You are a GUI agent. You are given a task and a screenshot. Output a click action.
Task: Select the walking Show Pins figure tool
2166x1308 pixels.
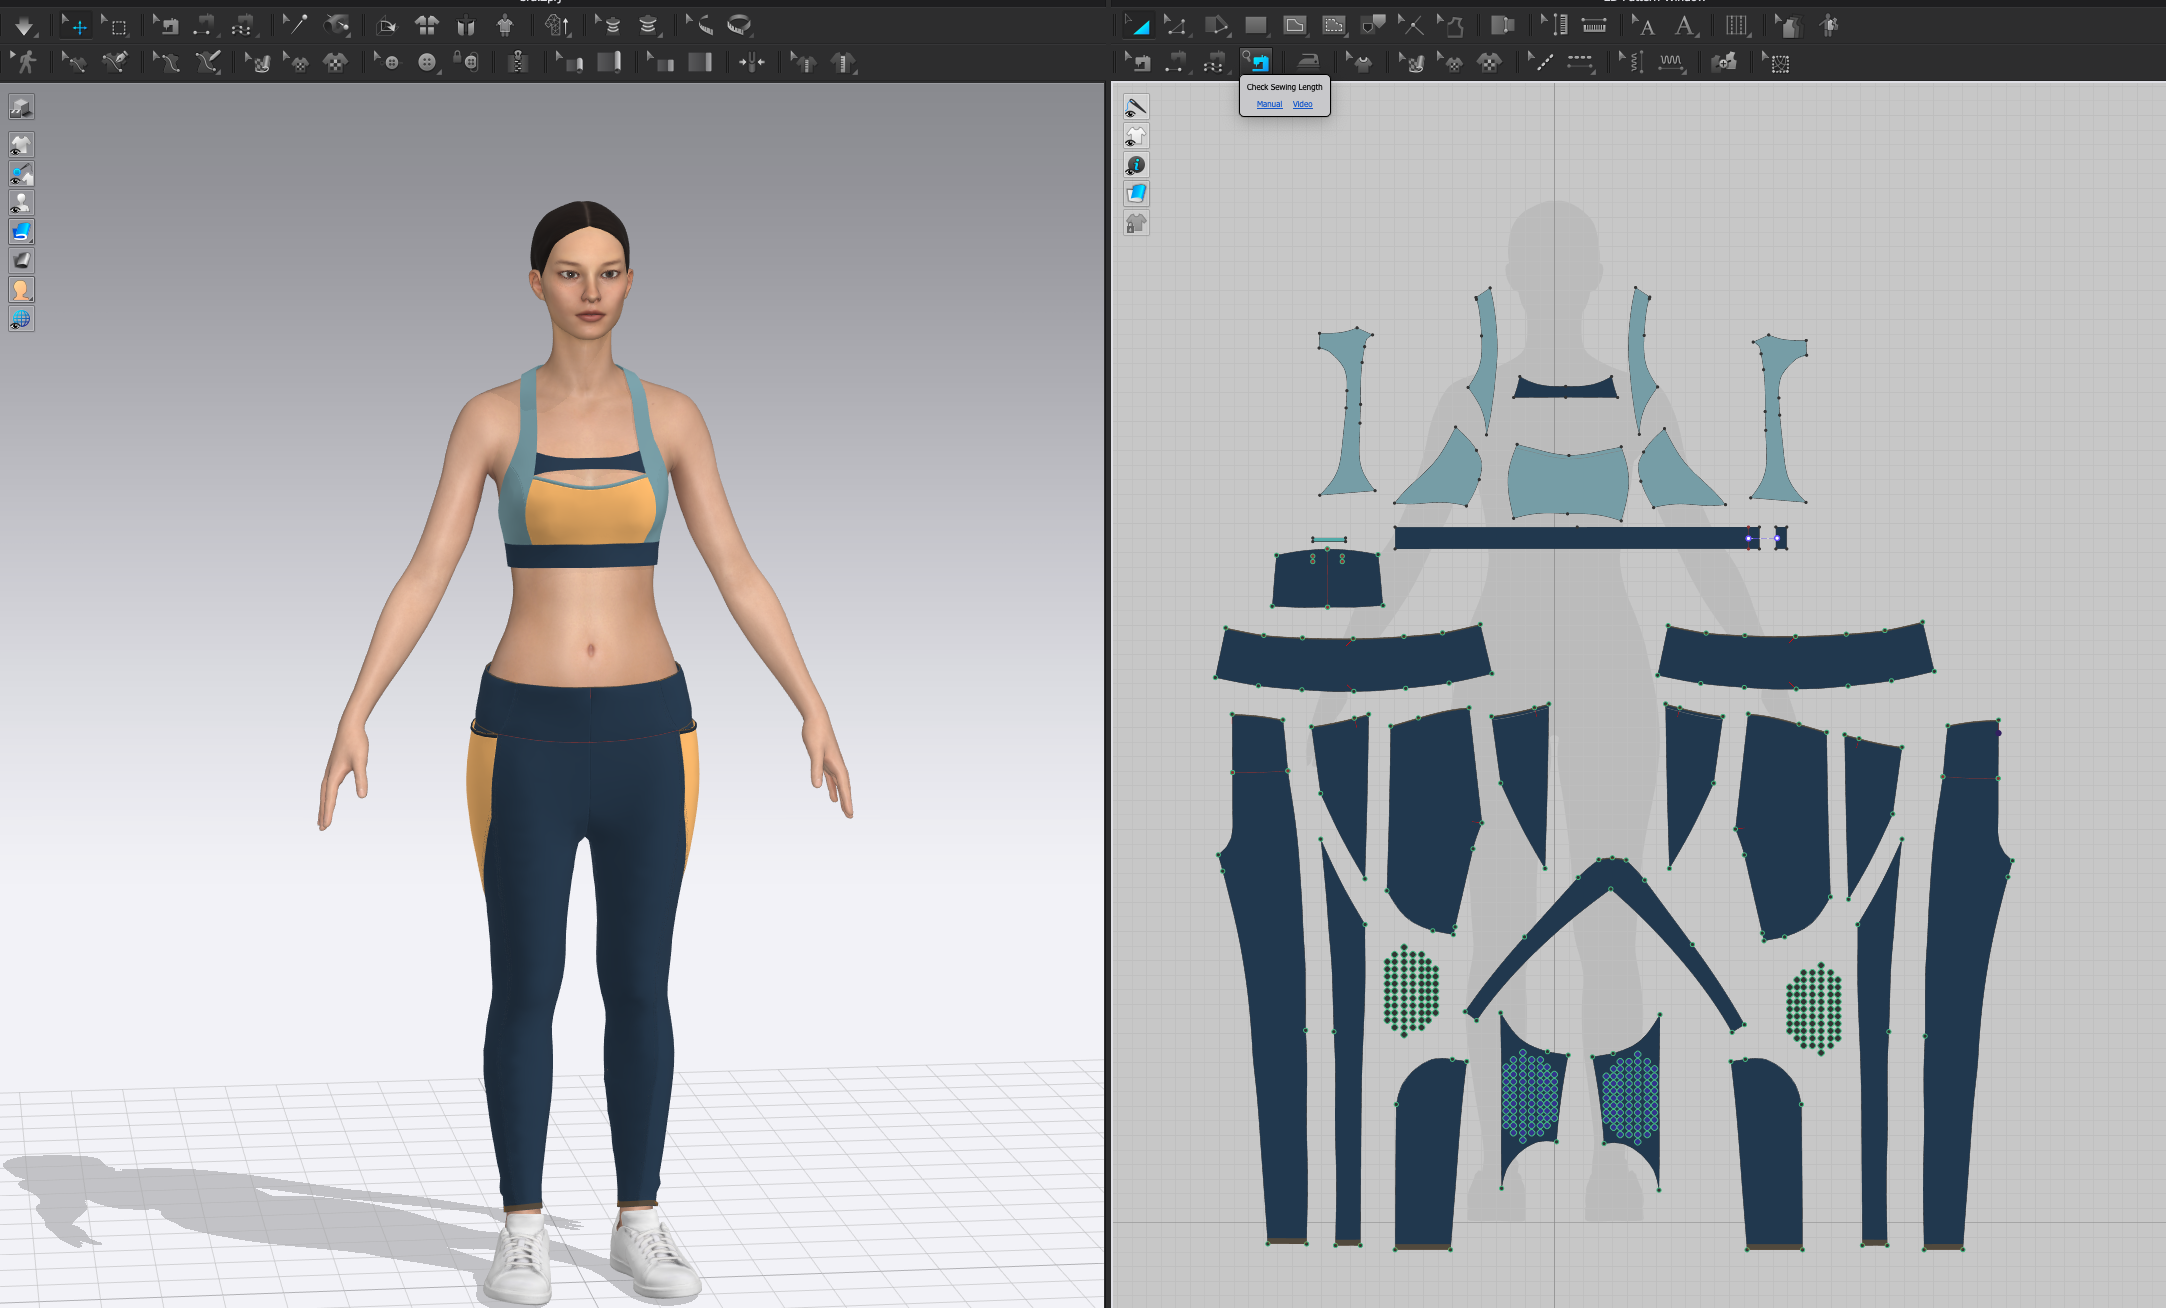[x=24, y=63]
